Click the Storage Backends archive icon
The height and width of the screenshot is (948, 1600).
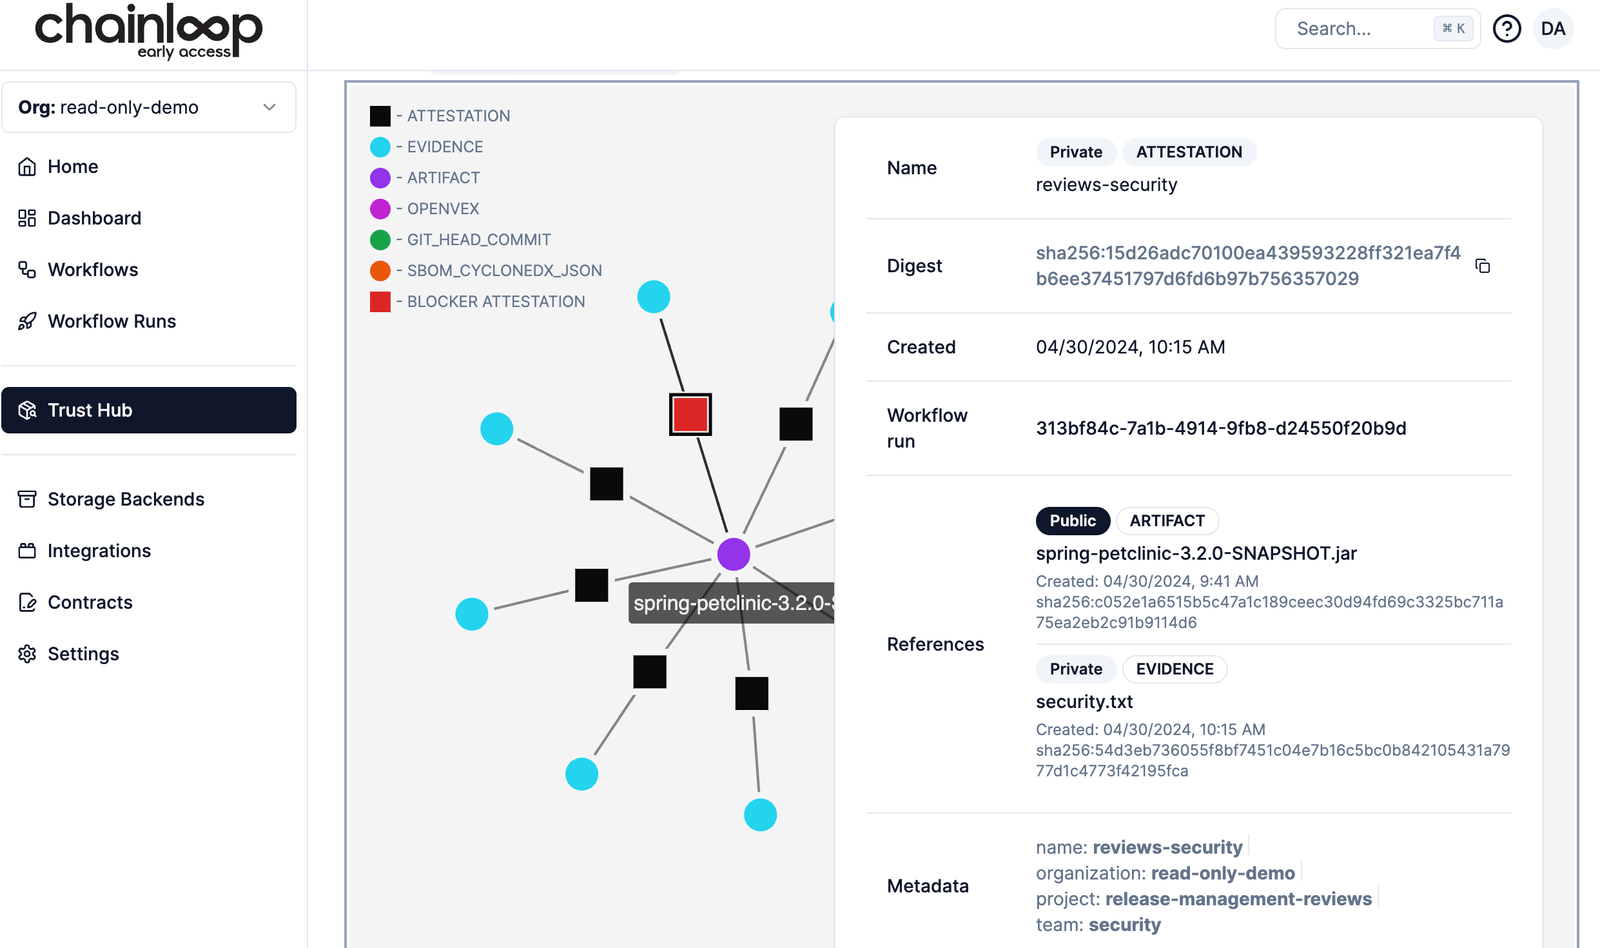[27, 499]
